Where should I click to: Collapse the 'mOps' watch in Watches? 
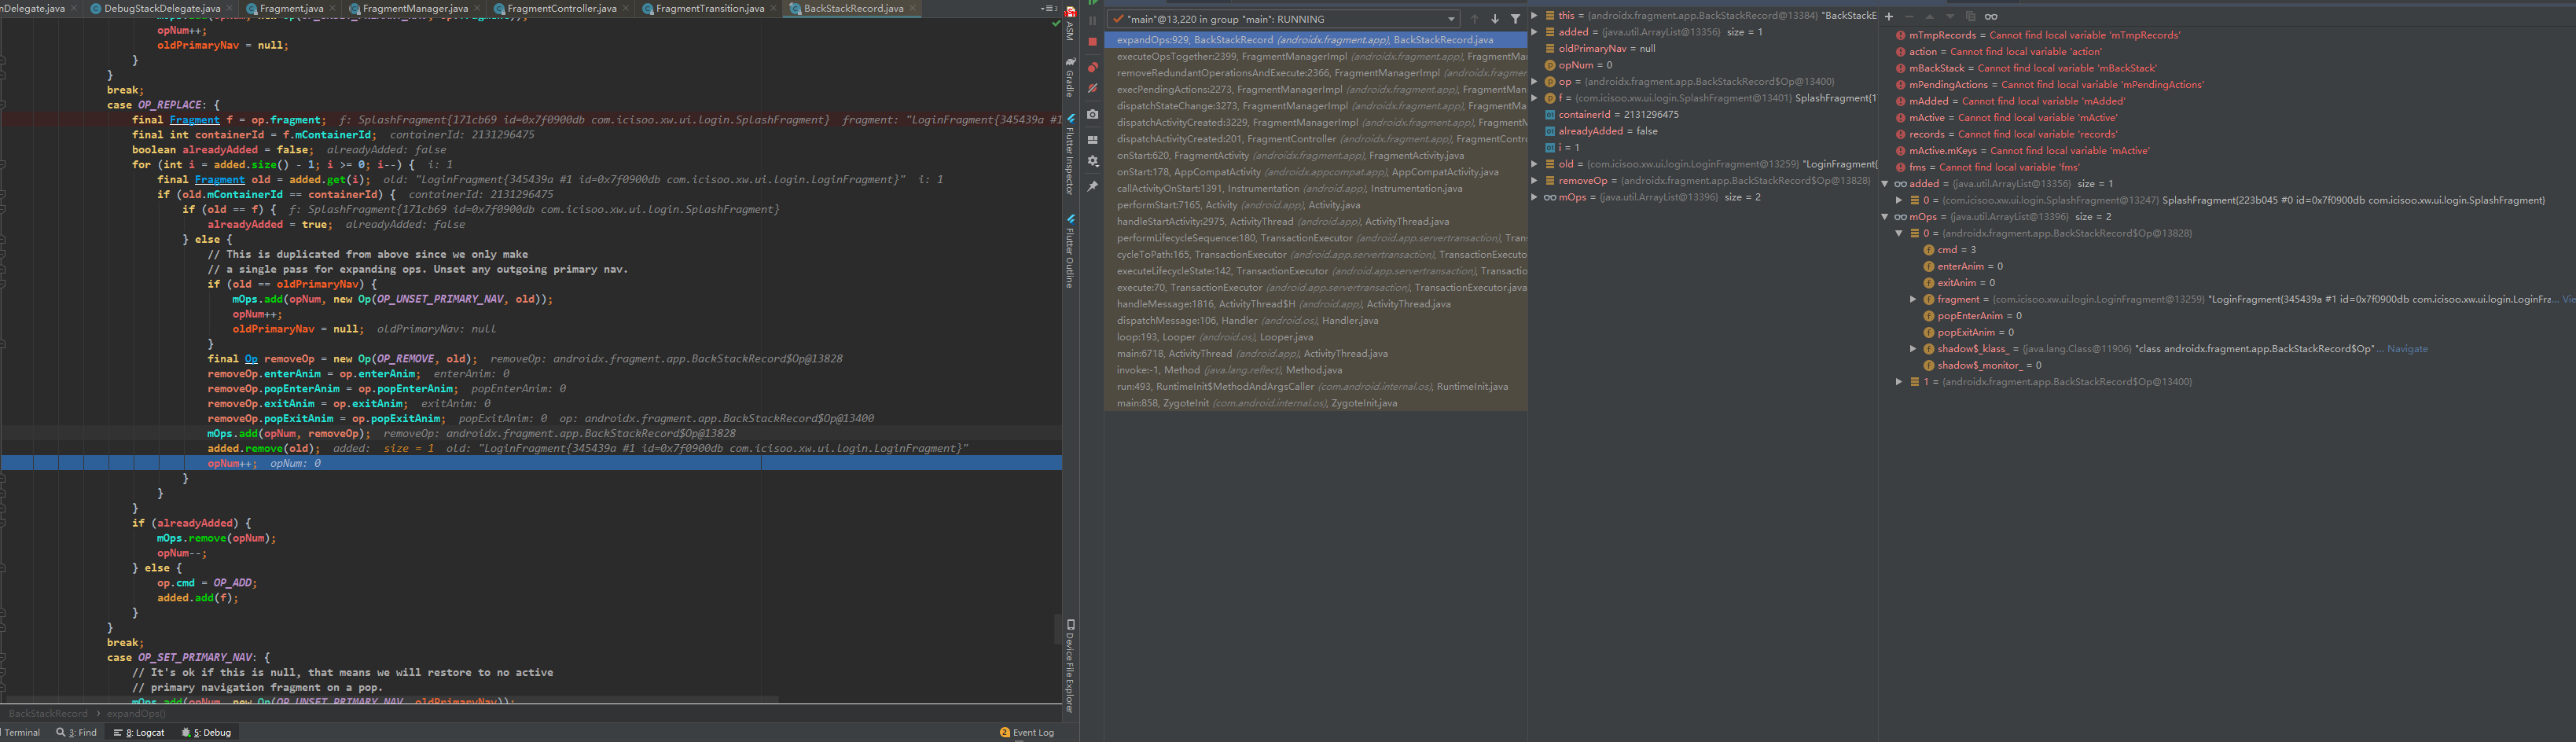point(1885,216)
